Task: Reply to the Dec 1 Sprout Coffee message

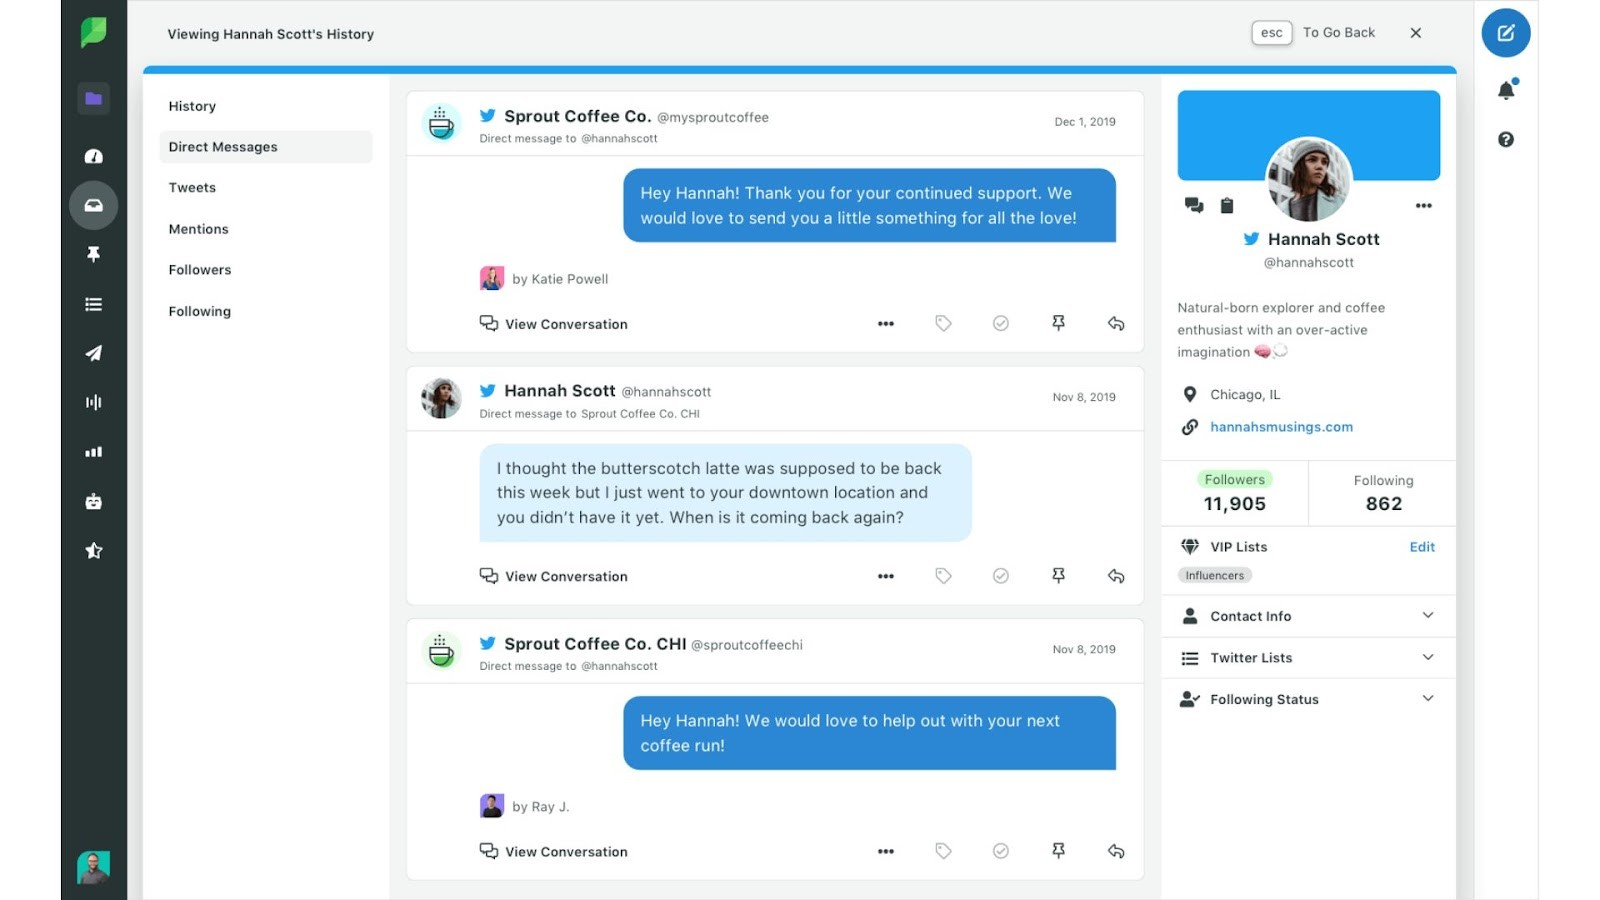Action: pos(1115,323)
